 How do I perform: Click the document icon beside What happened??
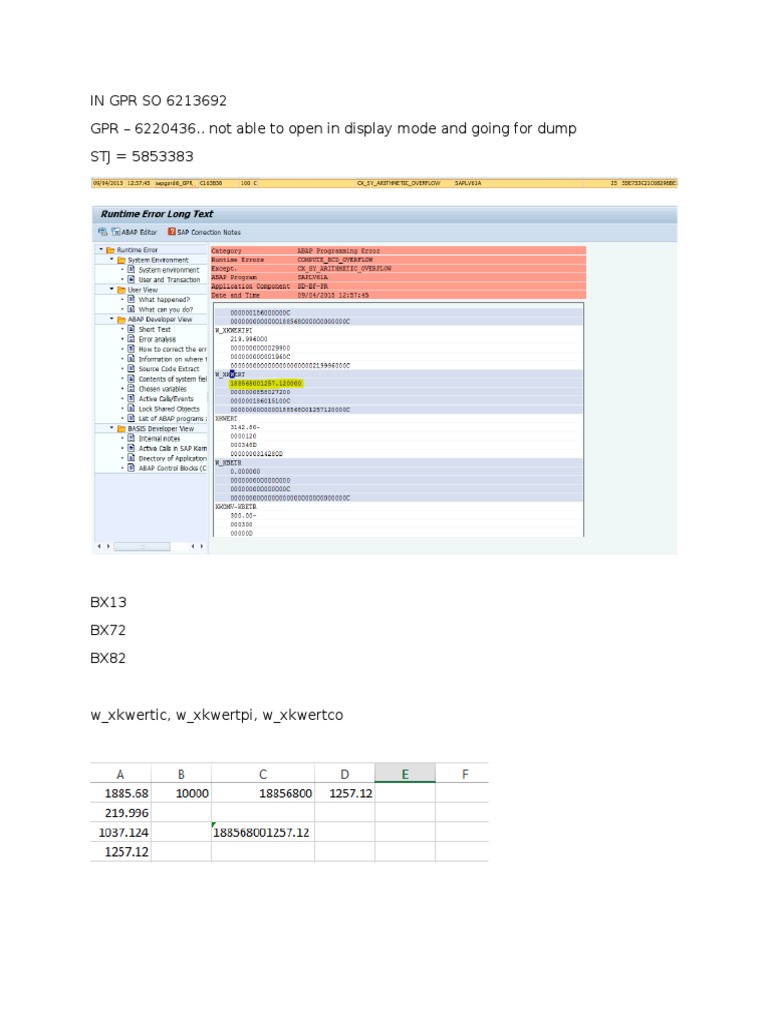[x=131, y=300]
